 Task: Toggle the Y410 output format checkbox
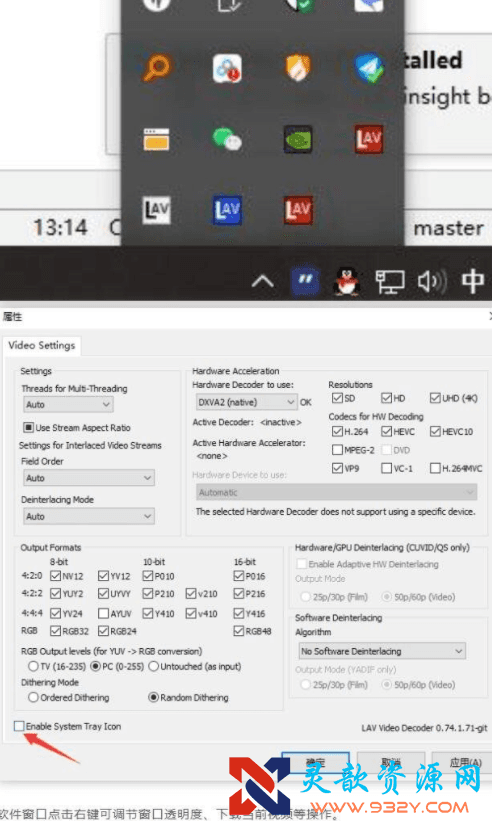pyautogui.click(x=148, y=613)
